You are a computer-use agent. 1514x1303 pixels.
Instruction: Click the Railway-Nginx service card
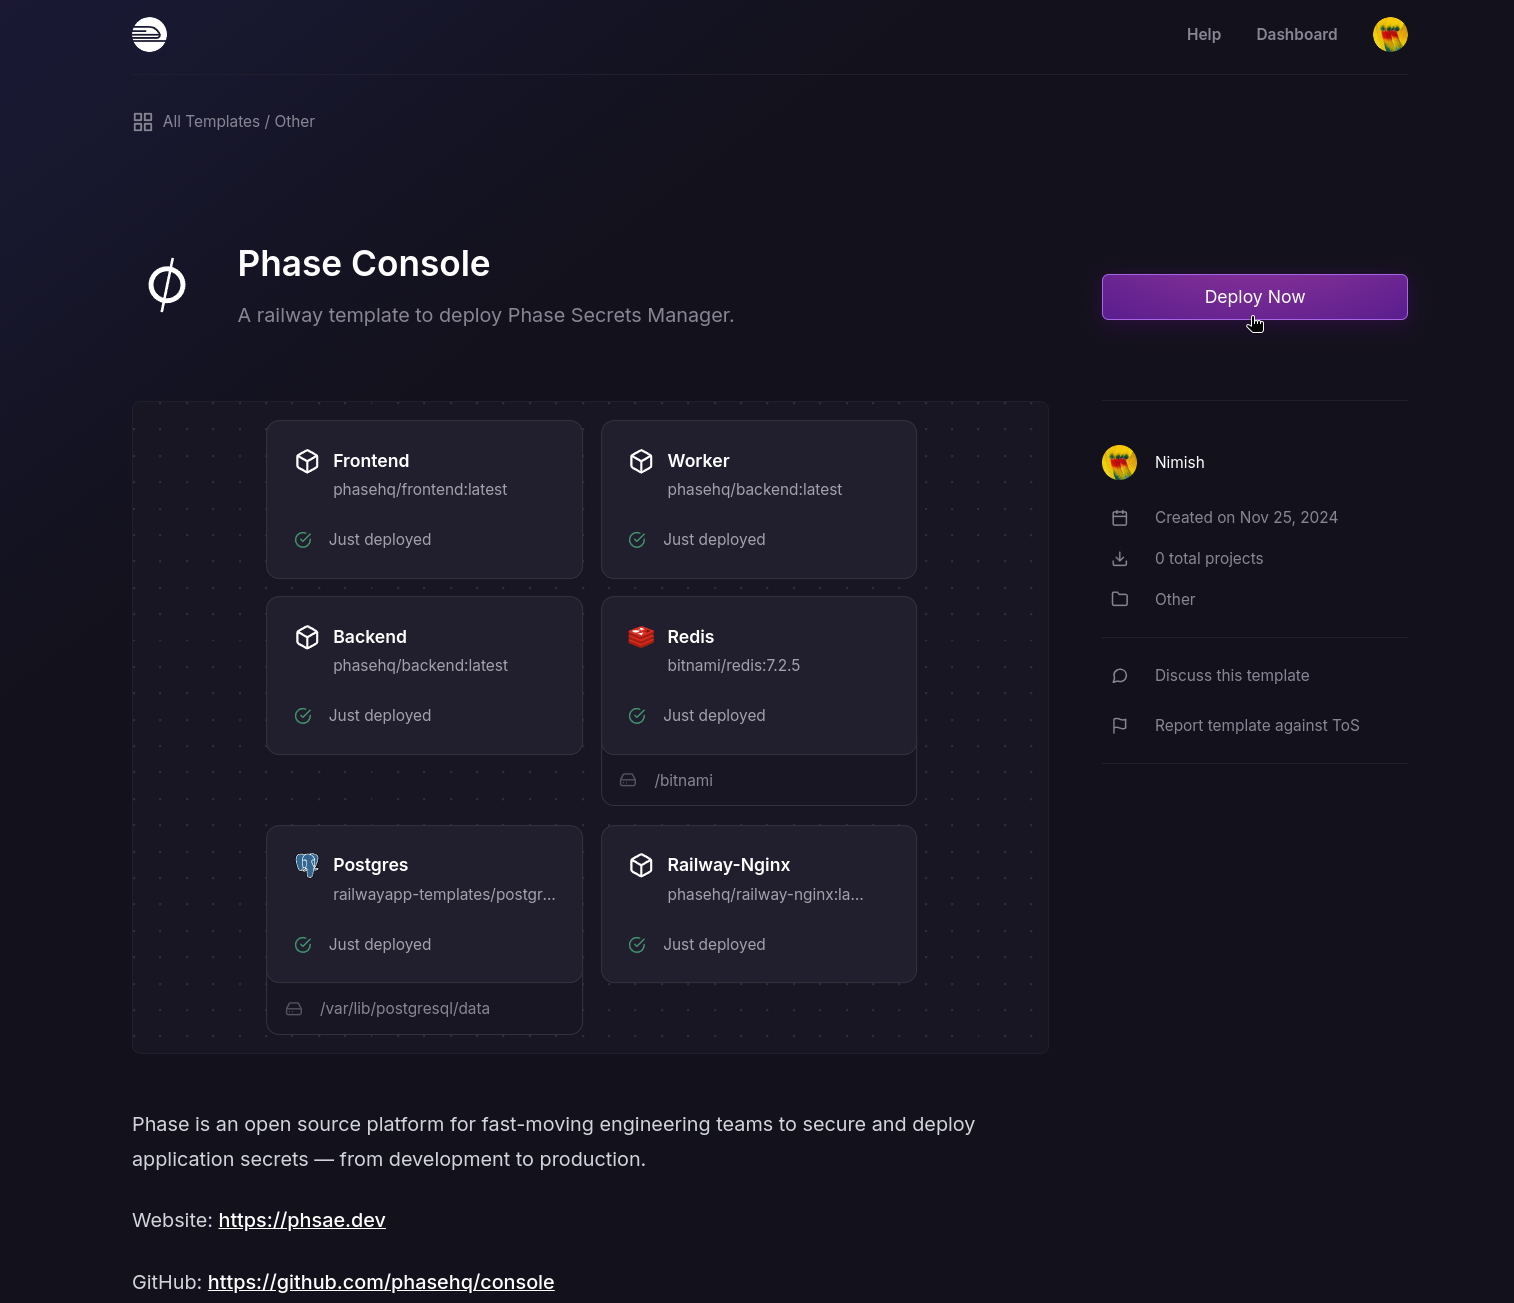click(758, 904)
